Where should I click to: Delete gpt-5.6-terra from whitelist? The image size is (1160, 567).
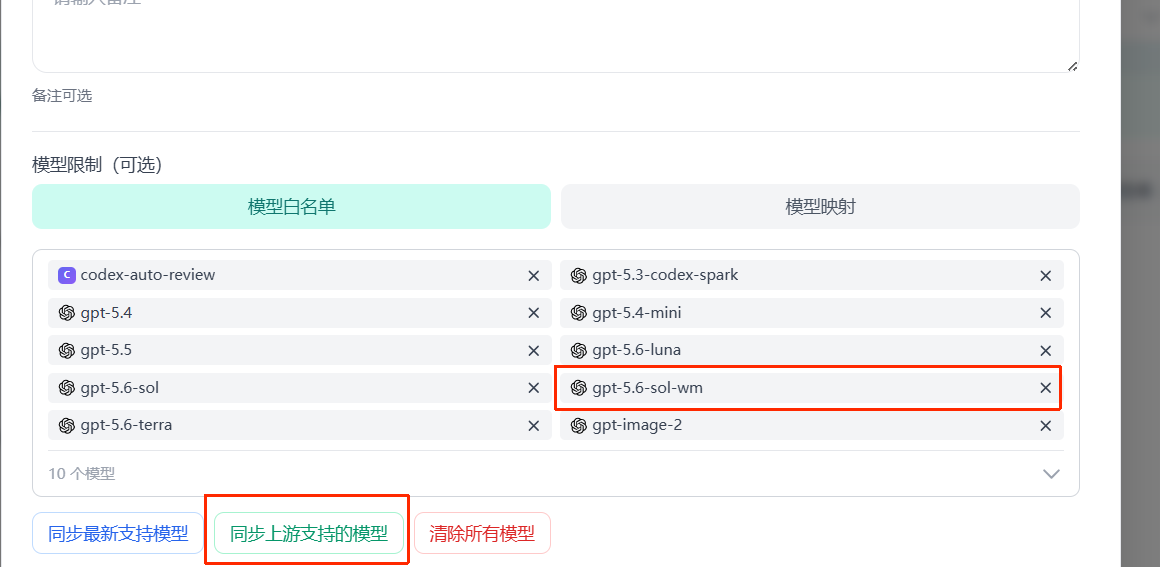point(533,426)
